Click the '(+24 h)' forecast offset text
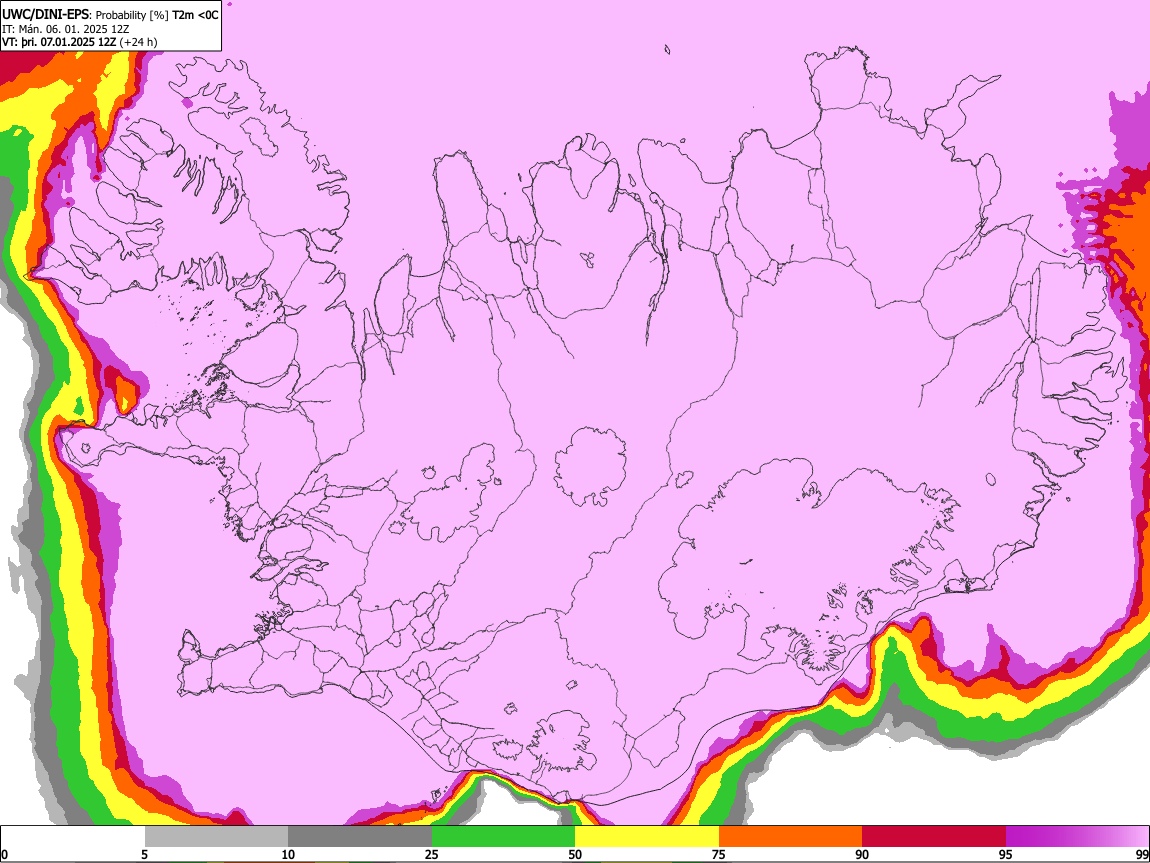This screenshot has height=863, width=1150. click(x=138, y=42)
